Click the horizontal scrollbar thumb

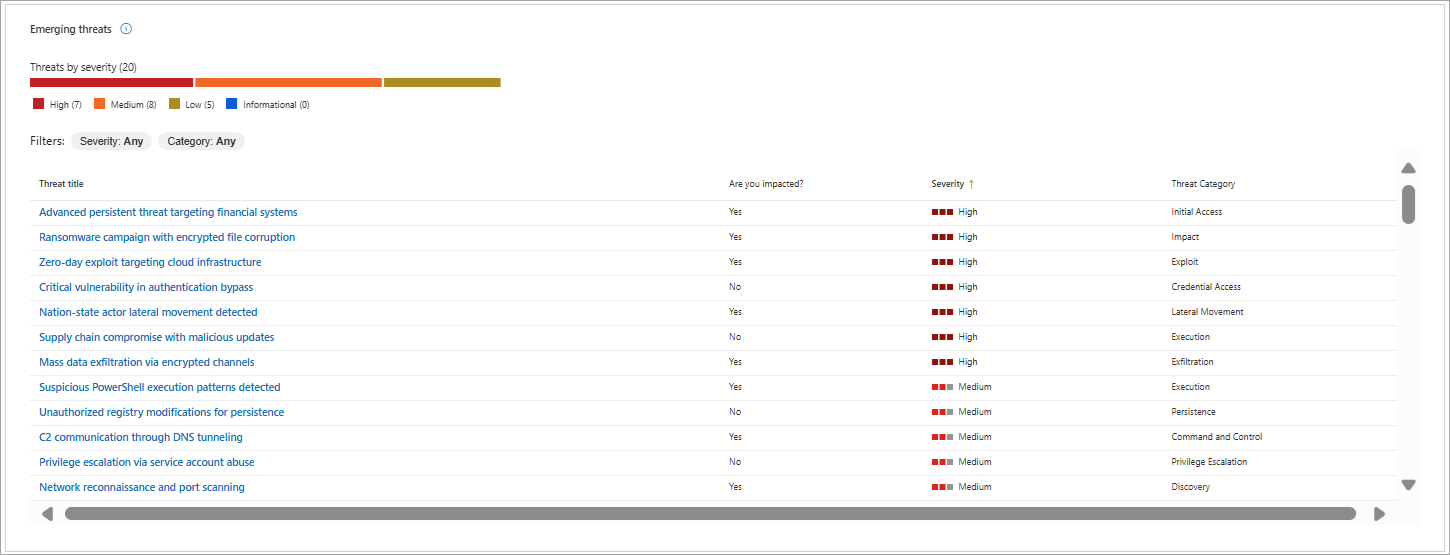[710, 514]
